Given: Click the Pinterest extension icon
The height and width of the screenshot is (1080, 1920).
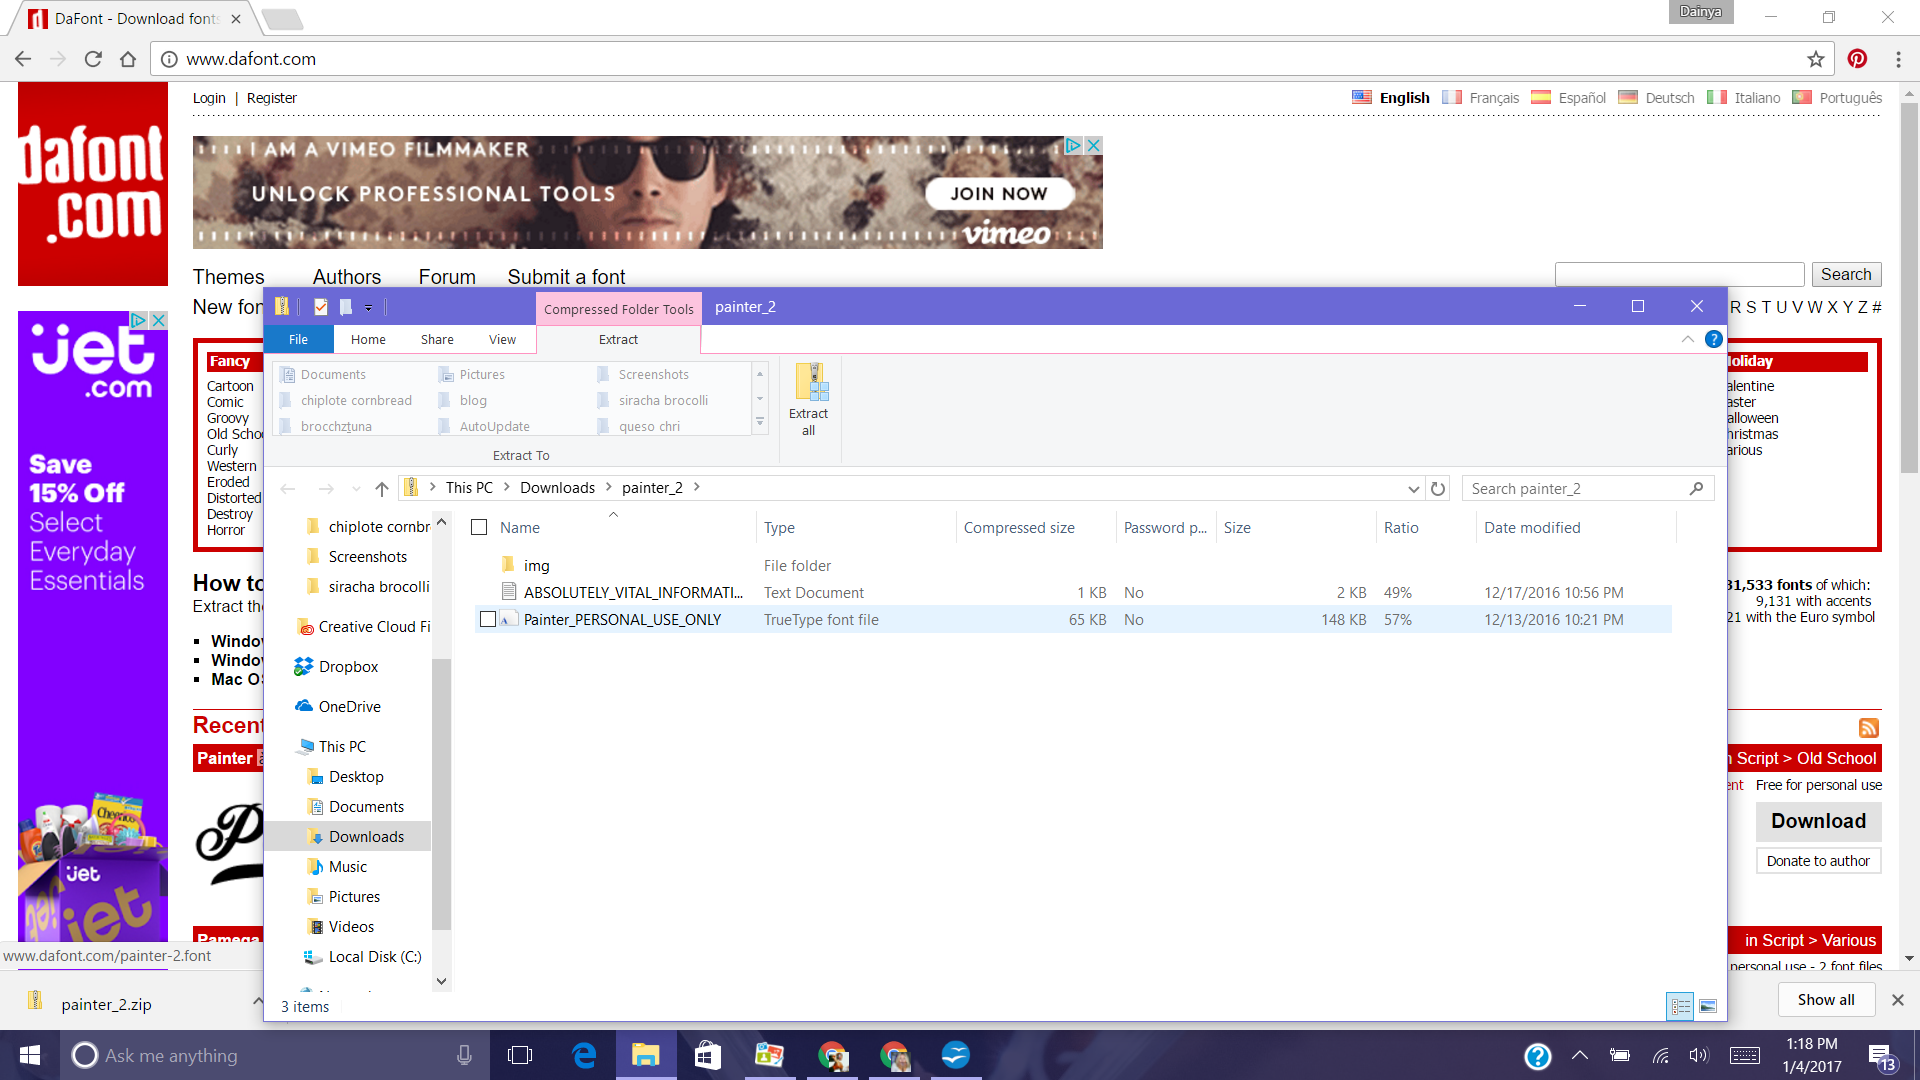Looking at the screenshot, I should click(1857, 59).
